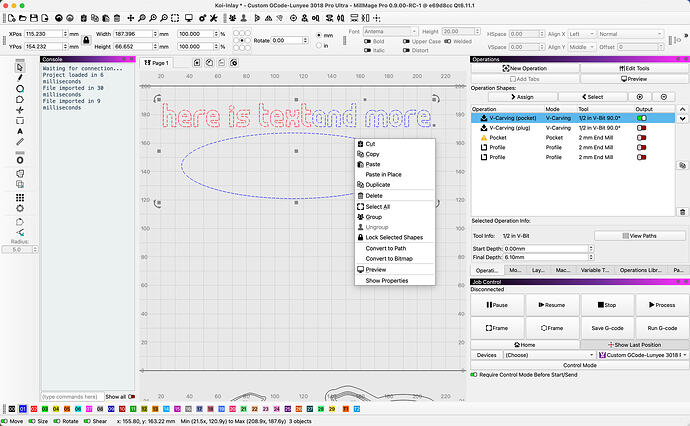This screenshot has height=426, width=690.
Task: Select the arrow selection tool
Action: click(x=19, y=67)
